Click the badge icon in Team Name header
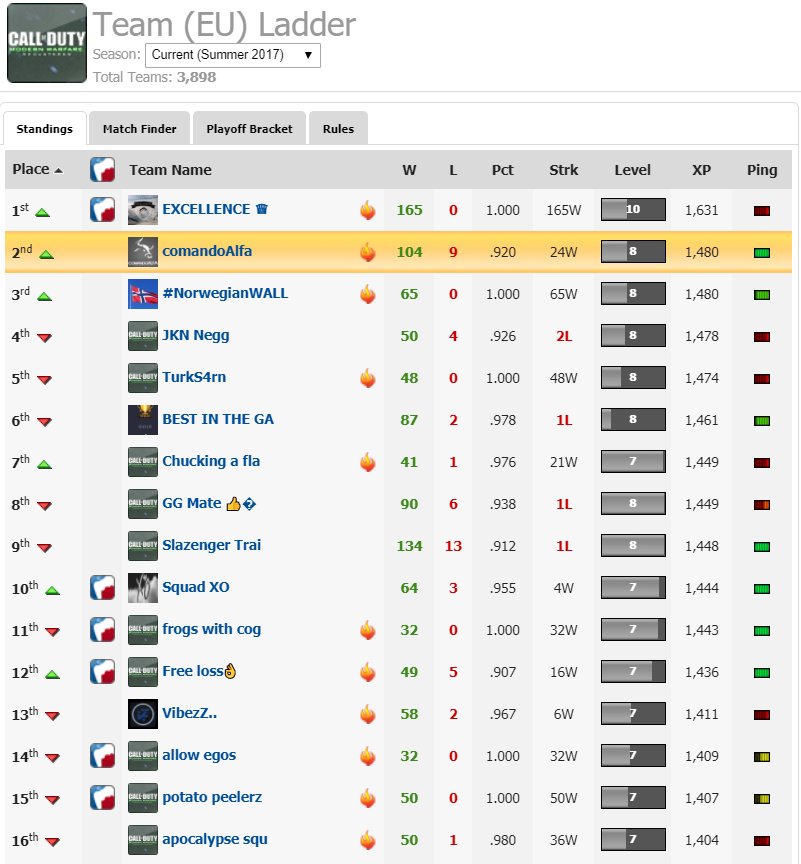 click(x=101, y=170)
